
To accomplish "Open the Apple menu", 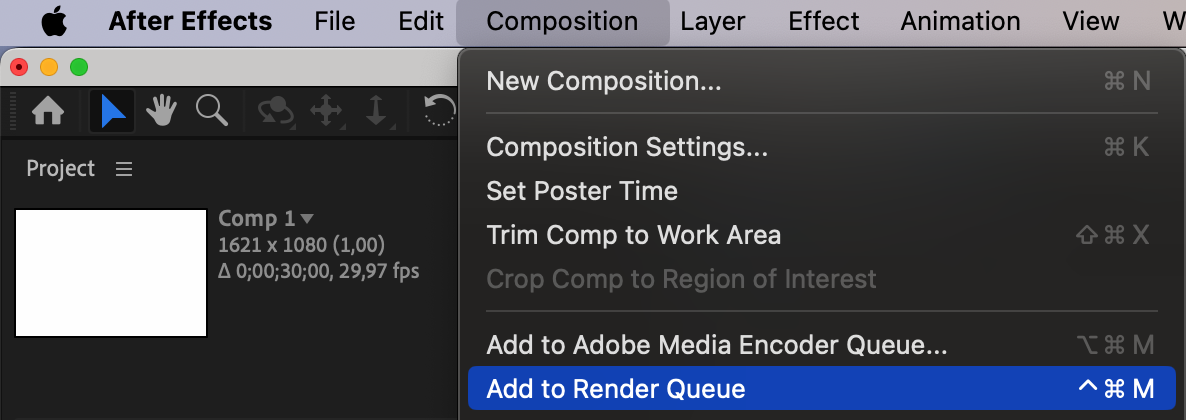I will 54,21.
